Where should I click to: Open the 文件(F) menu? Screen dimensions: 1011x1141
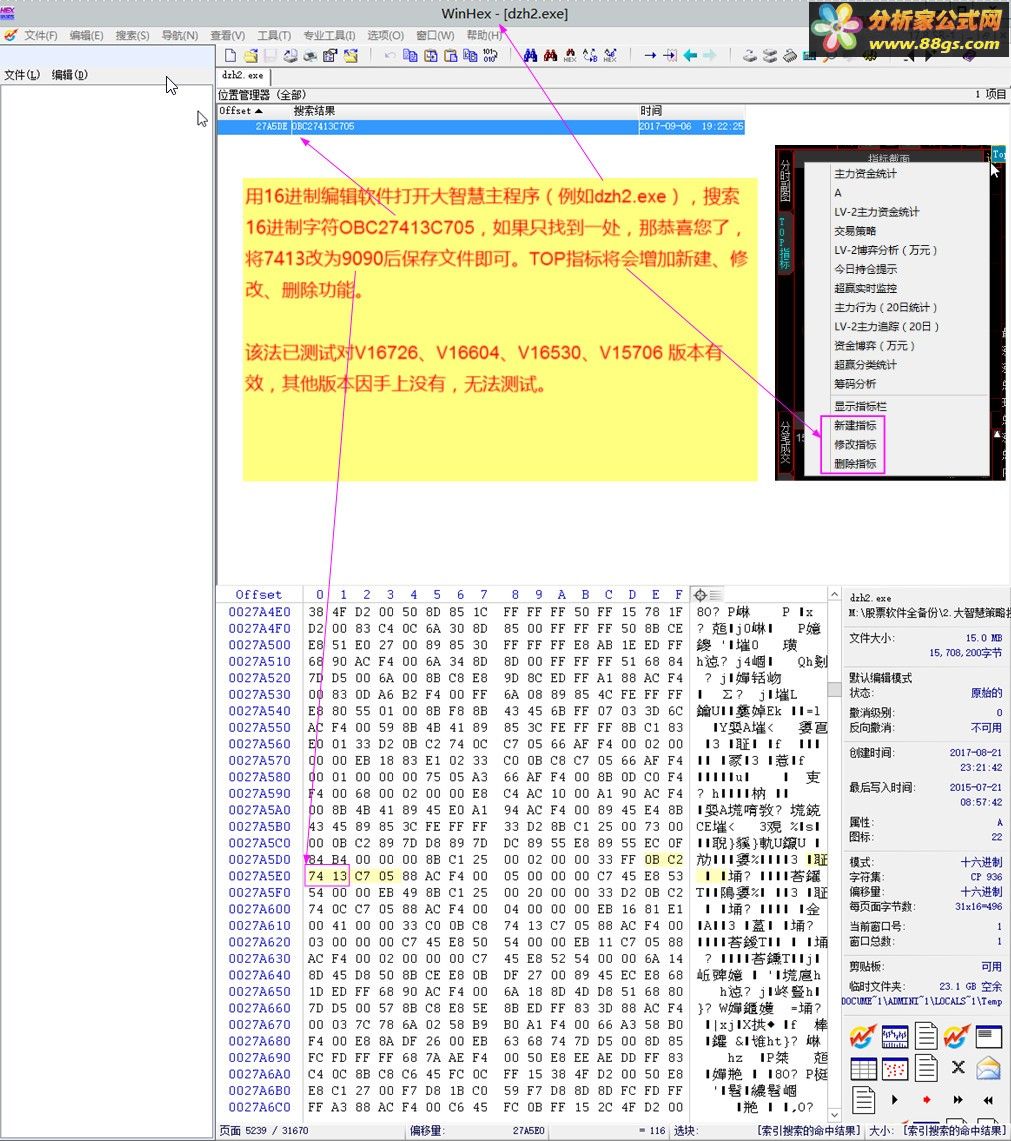41,35
